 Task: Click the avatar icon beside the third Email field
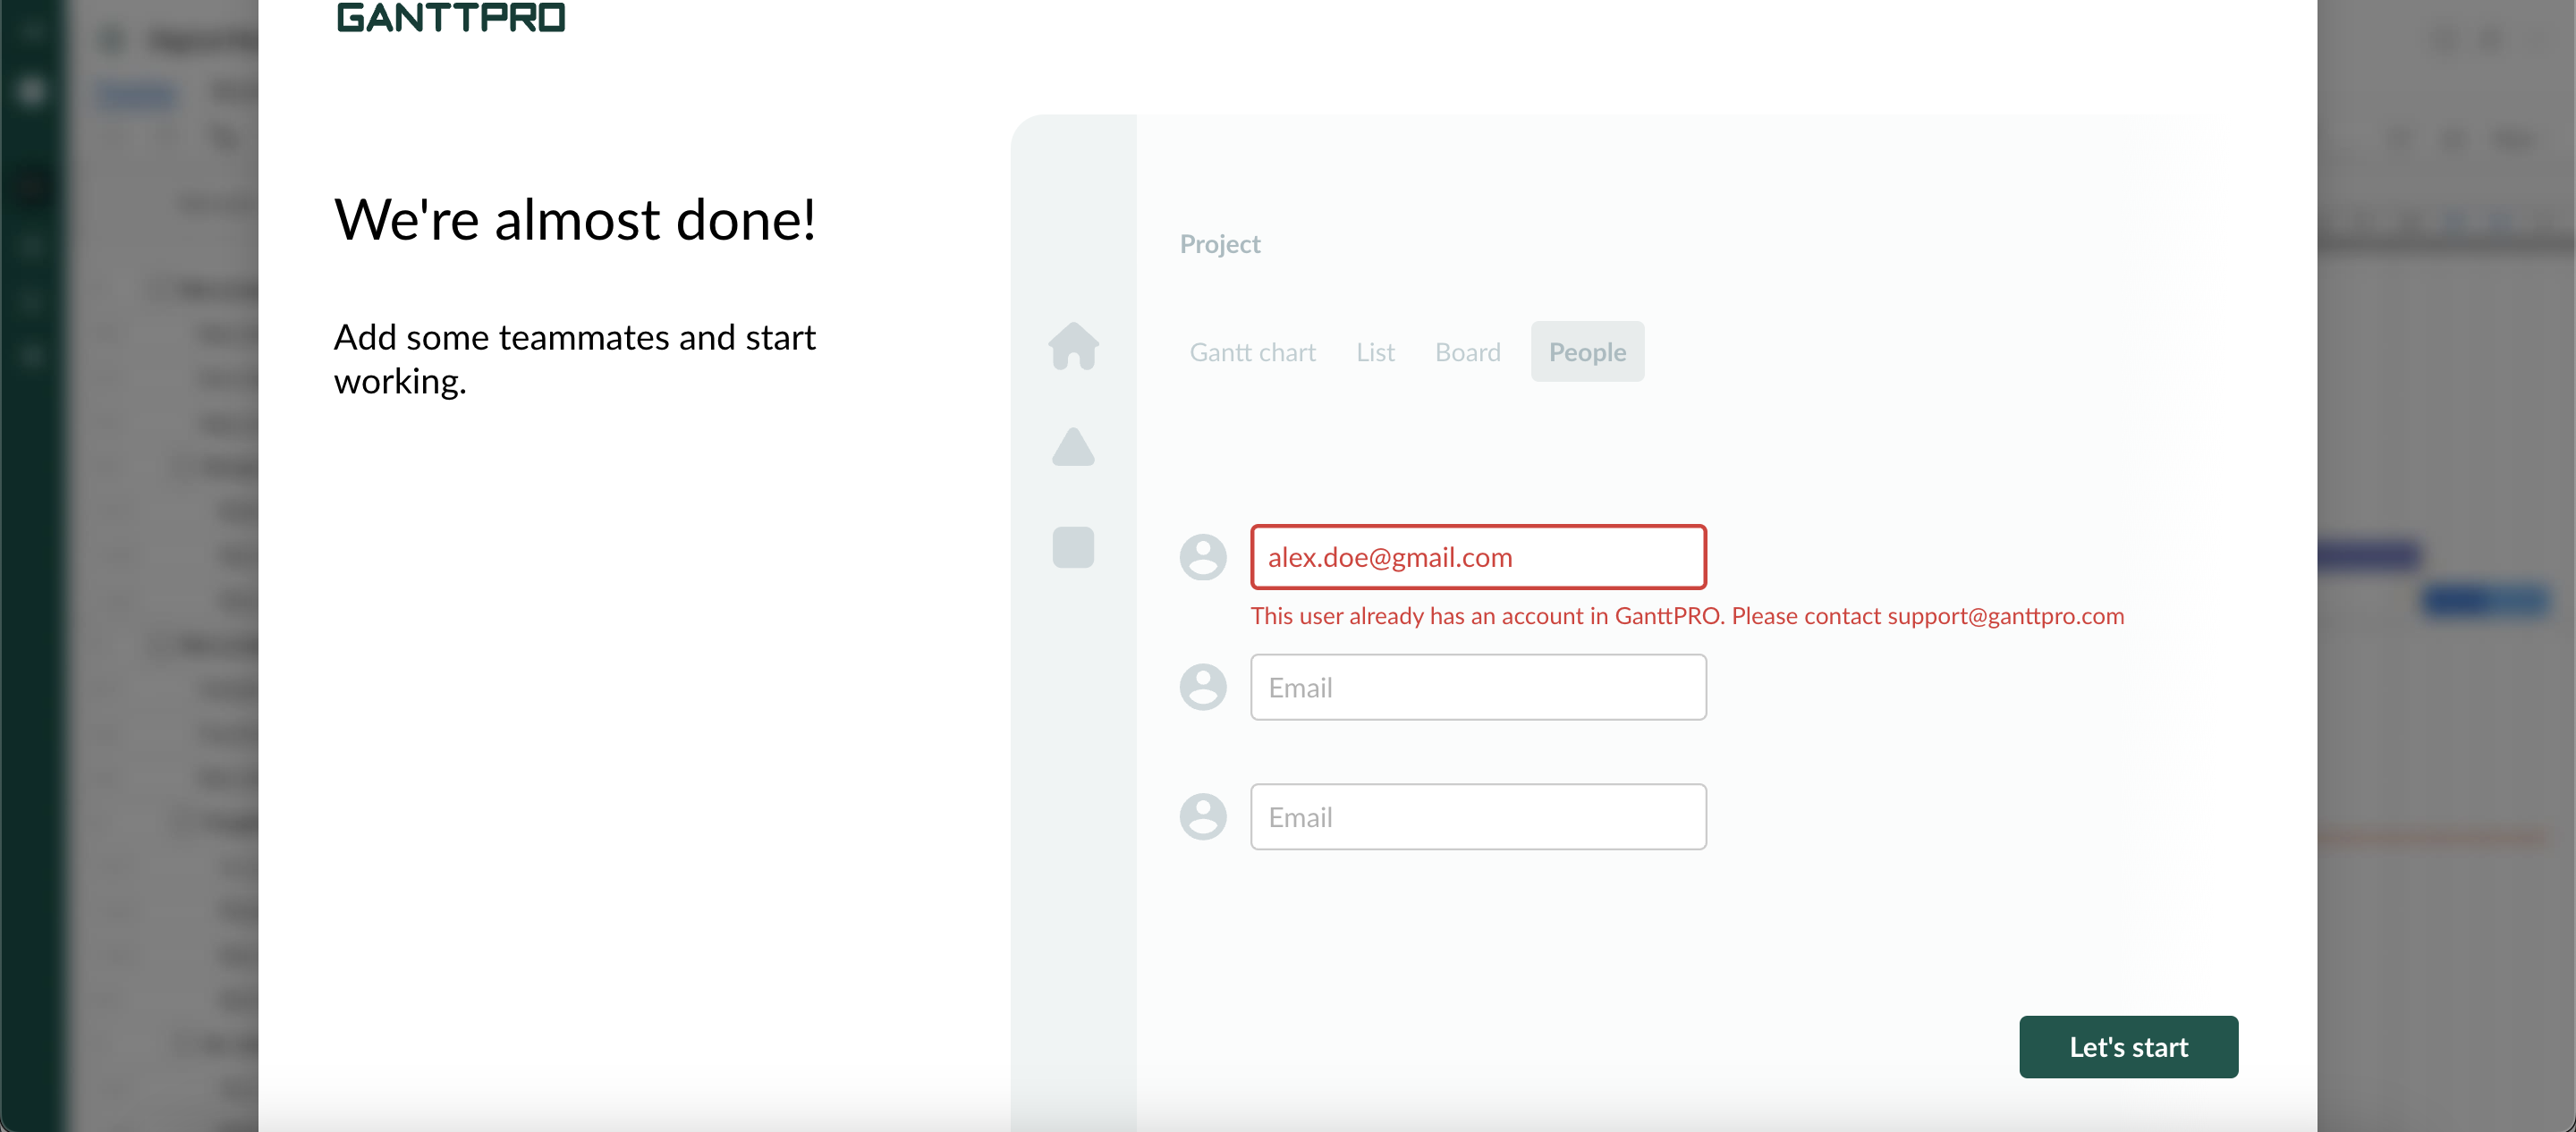(x=1203, y=816)
